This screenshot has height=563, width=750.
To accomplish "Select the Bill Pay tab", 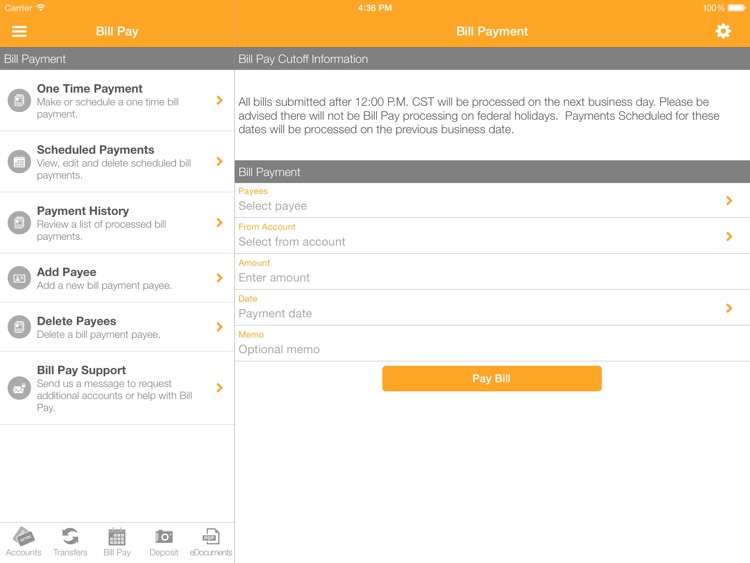I will click(117, 542).
